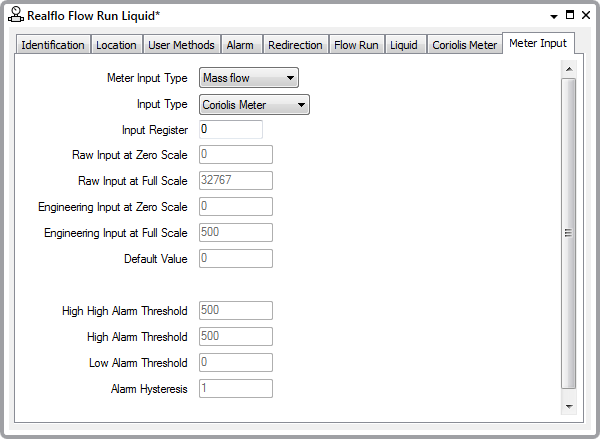This screenshot has width=600, height=439.
Task: Click the Input Register label
Action: coord(155,130)
